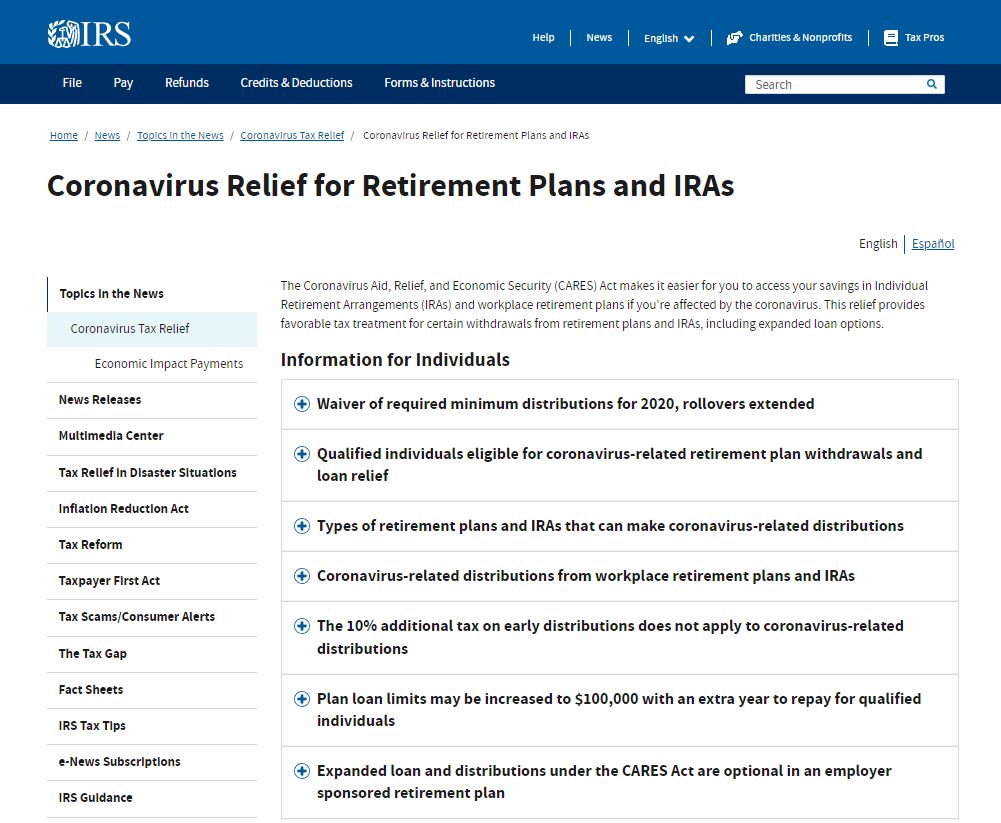Image resolution: width=1001 pixels, height=823 pixels.
Task: Select Topics in the News sidebar item
Action: click(x=112, y=294)
